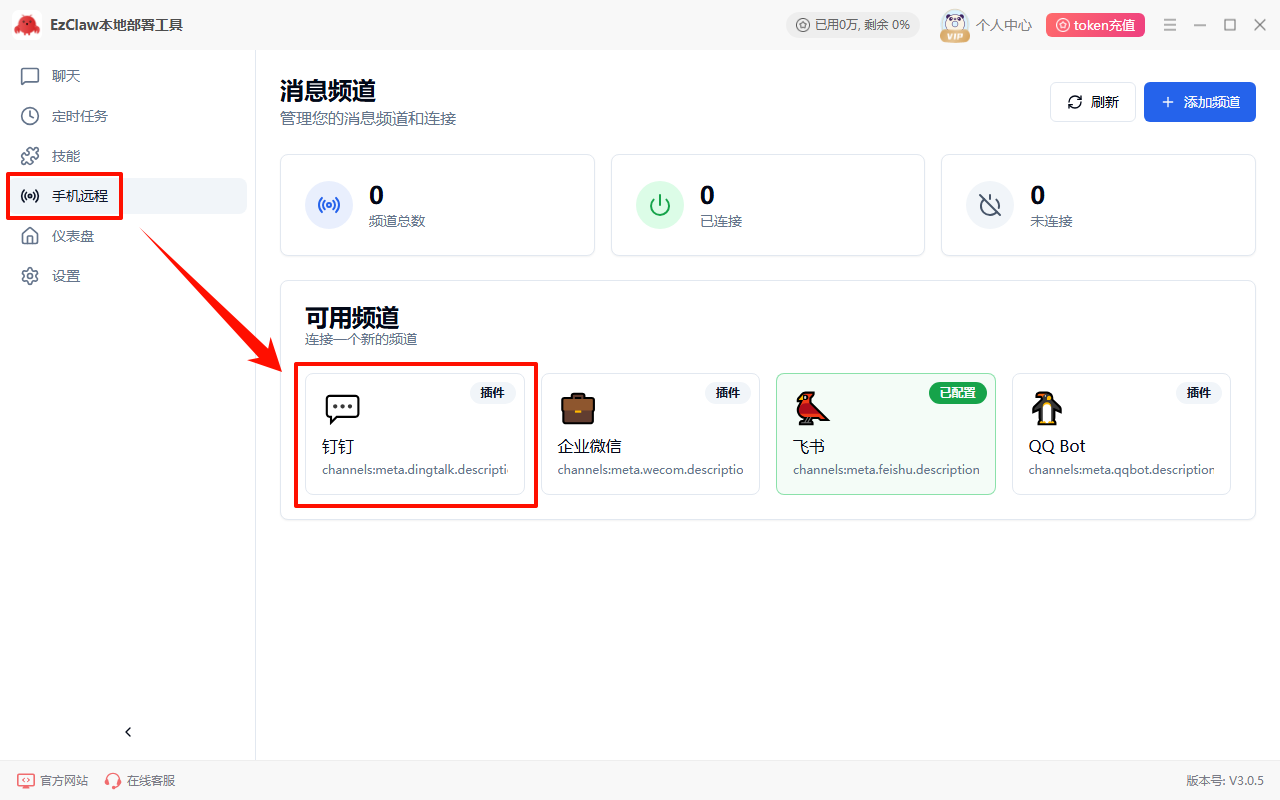Viewport: 1280px width, 800px height.
Task: Open 个人中心 user center
Action: click(1003, 25)
